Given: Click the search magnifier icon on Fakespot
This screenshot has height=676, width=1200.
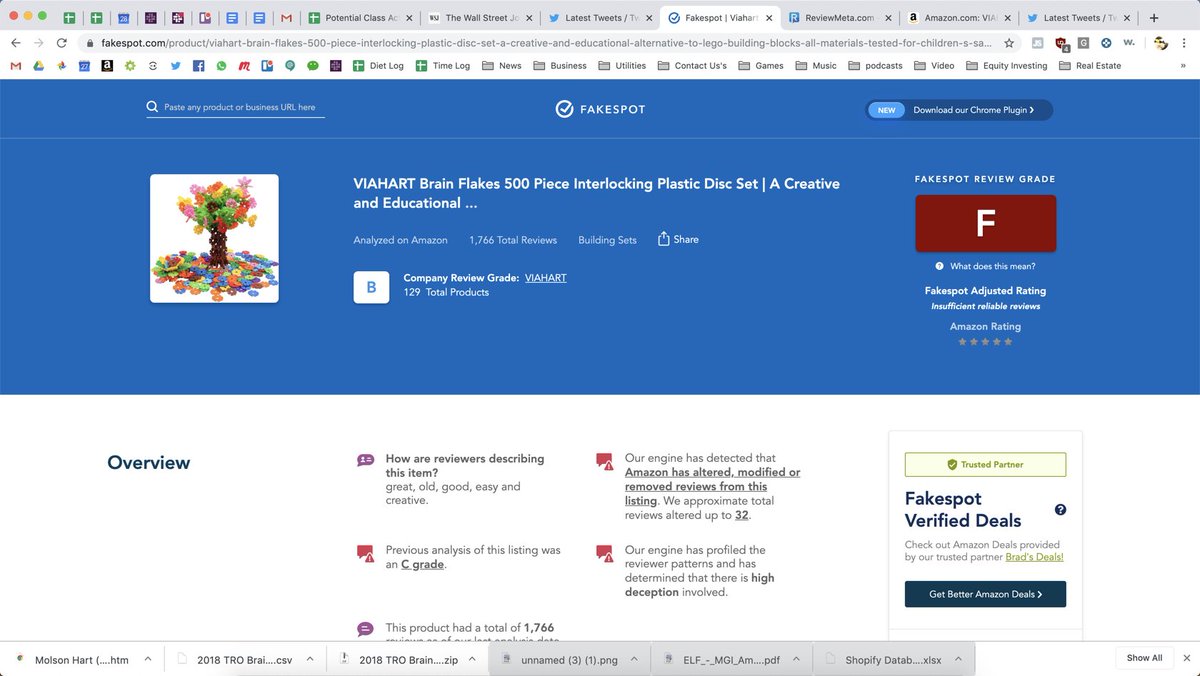Looking at the screenshot, I should click(x=152, y=107).
